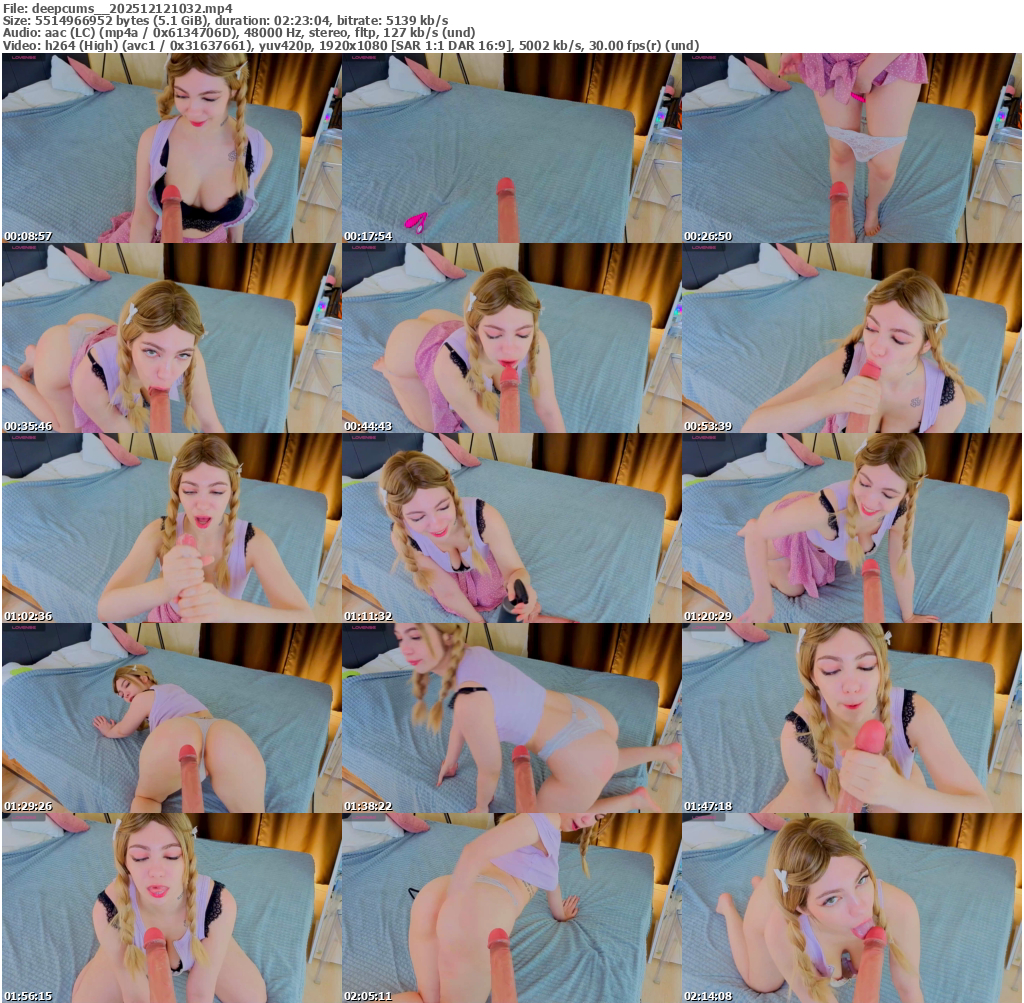Click the thumbnail timestamped 01:56:15
This screenshot has height=1003, width=1024.
(171, 908)
